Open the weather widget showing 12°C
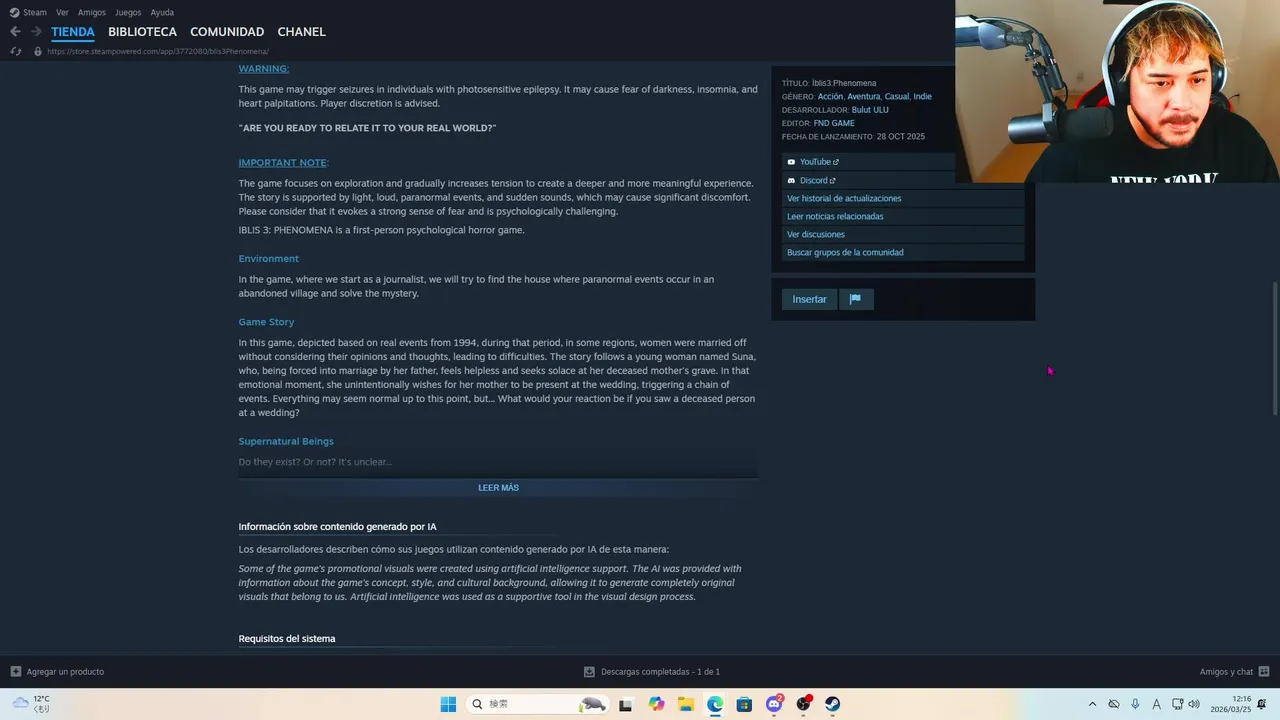This screenshot has height=720, width=1280. point(30,704)
